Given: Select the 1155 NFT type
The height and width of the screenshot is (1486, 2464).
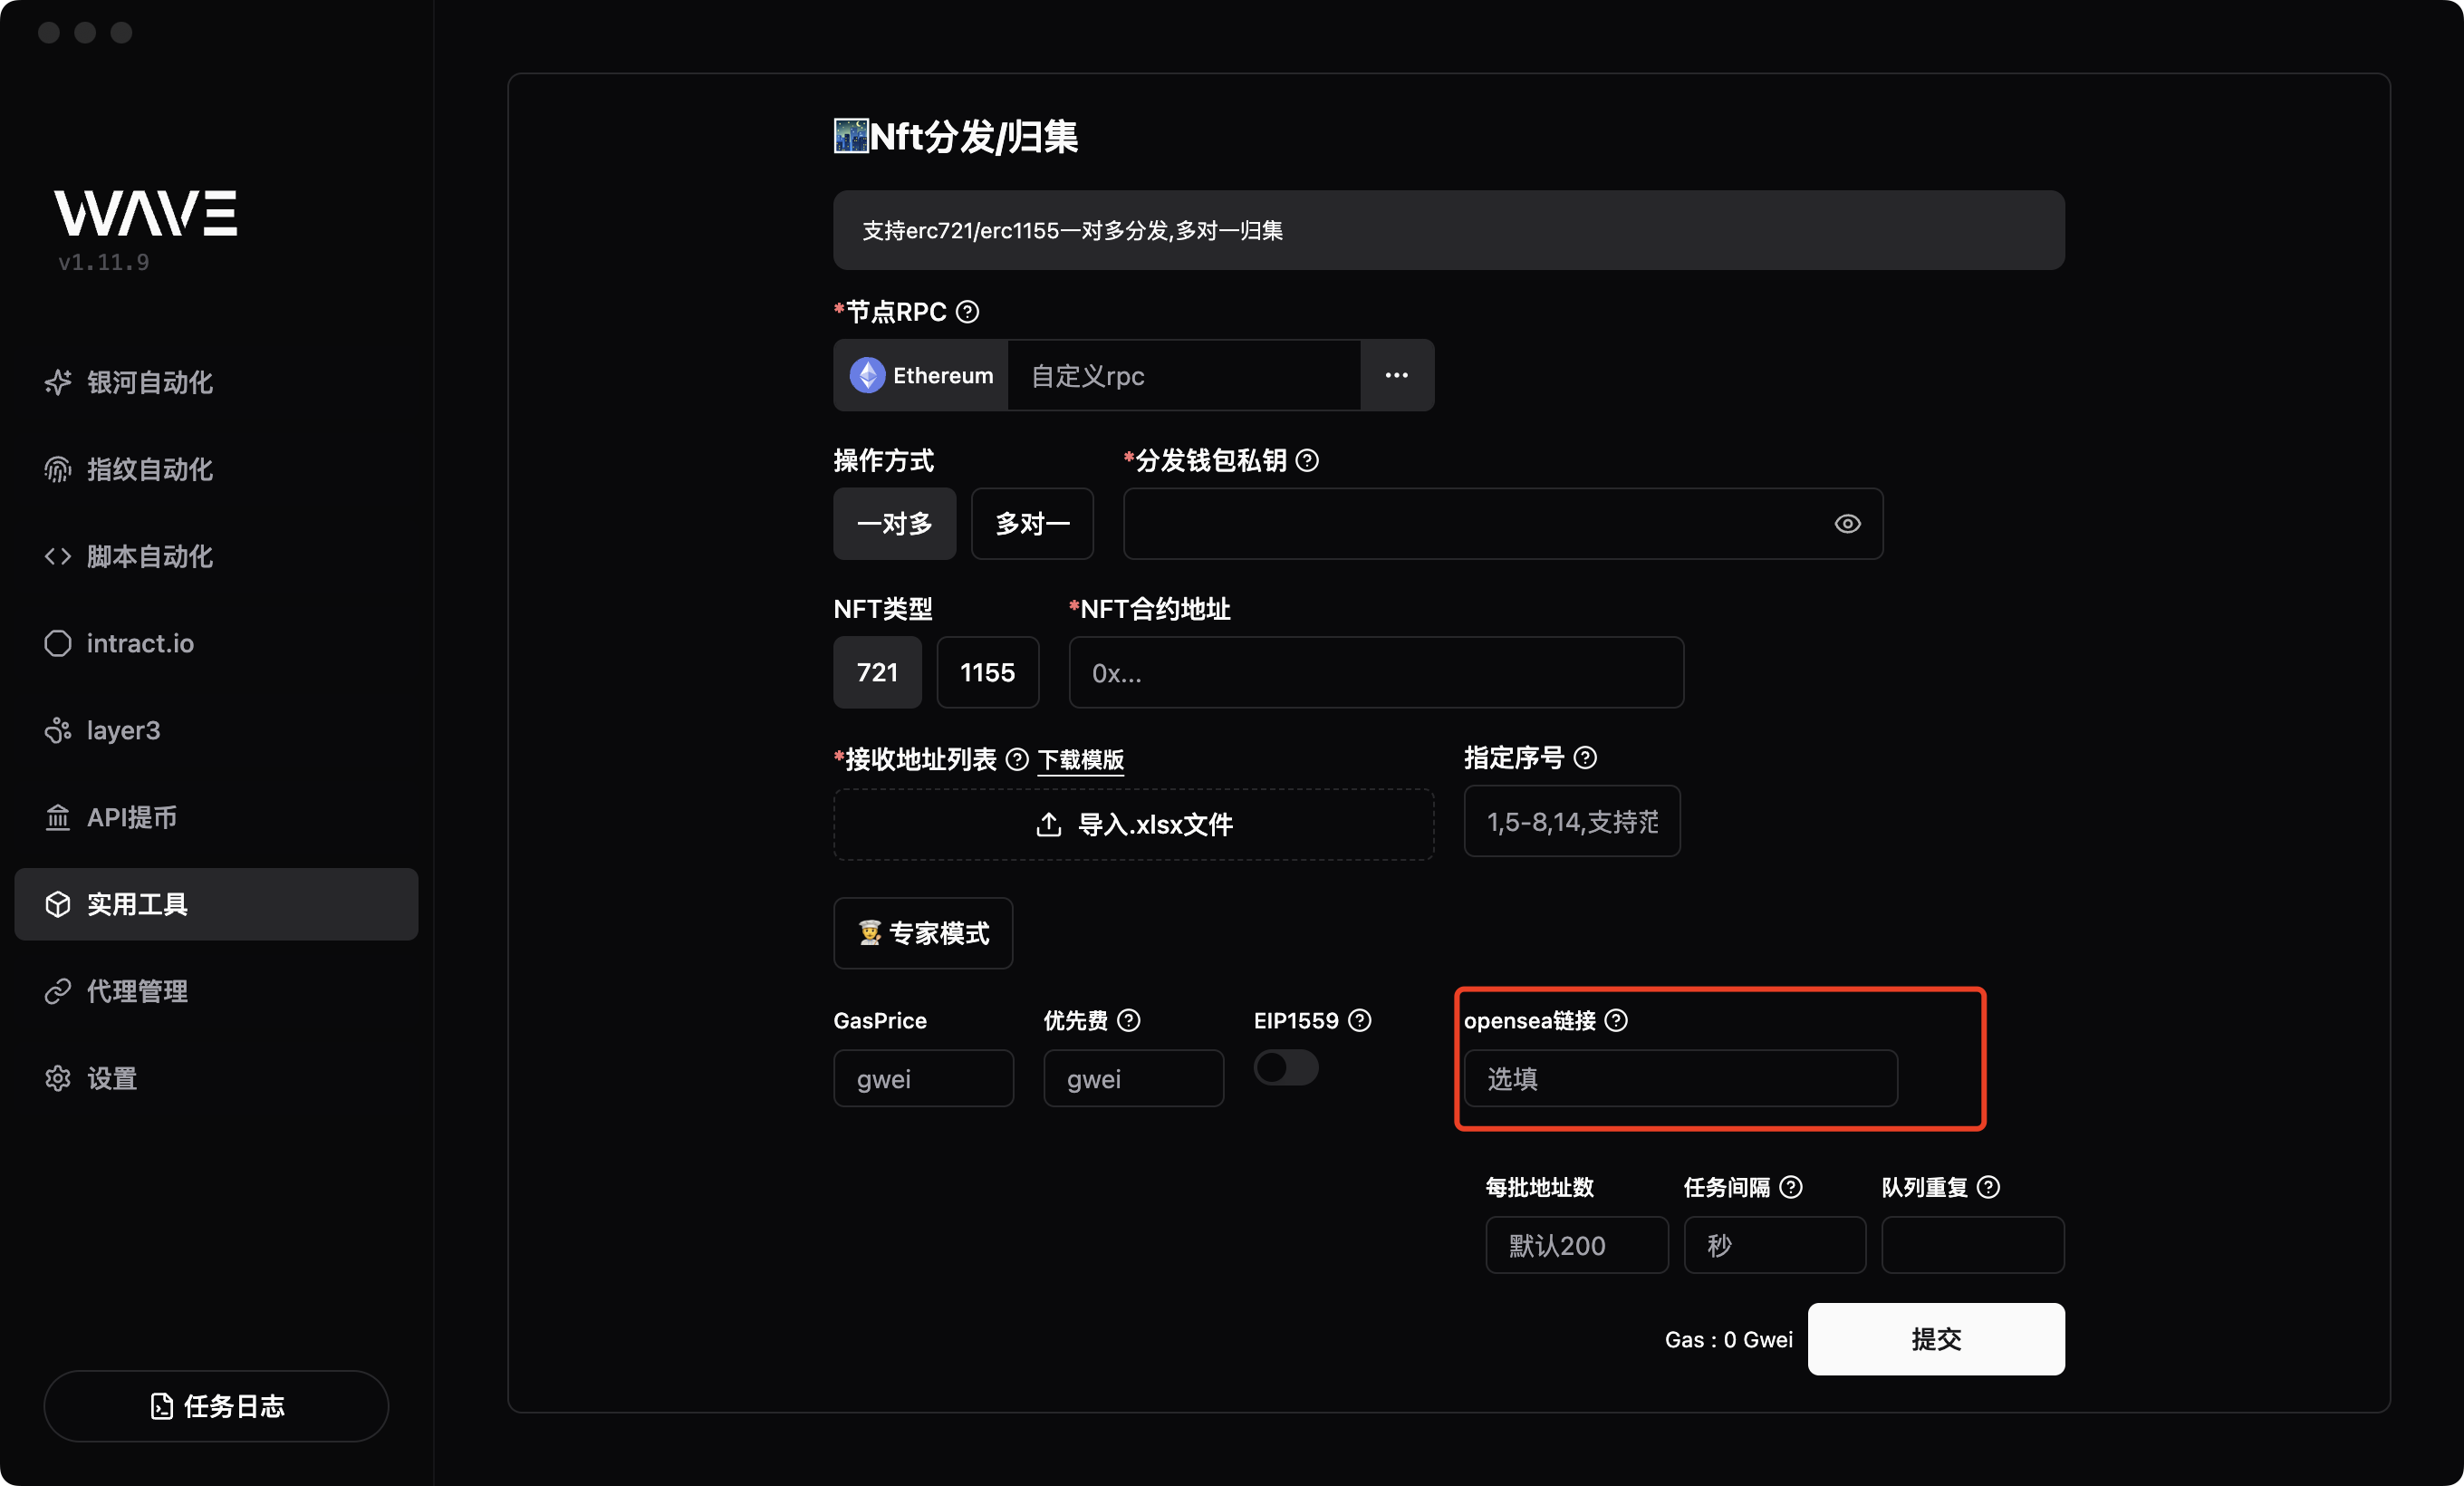Looking at the screenshot, I should (x=987, y=673).
